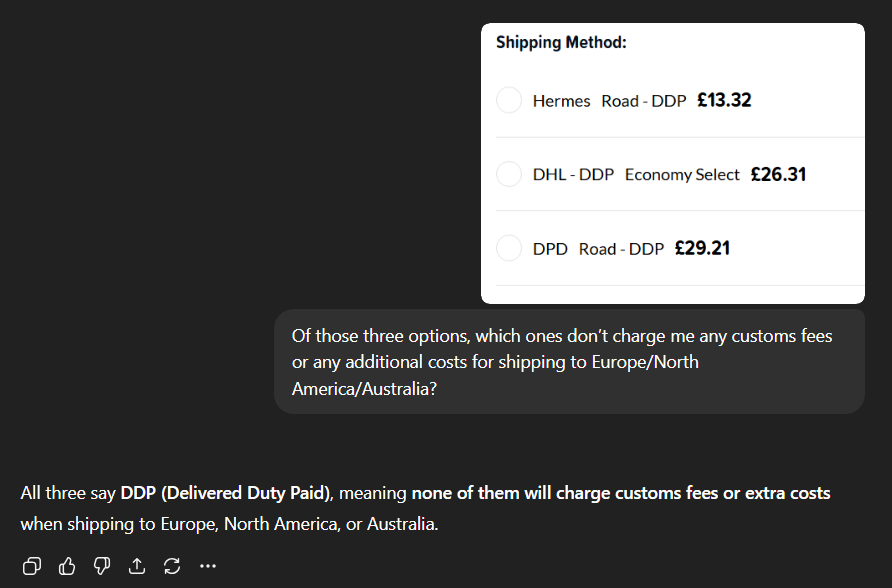Viewport: 892px width, 588px height.
Task: Regenerate the response
Action: [172, 566]
